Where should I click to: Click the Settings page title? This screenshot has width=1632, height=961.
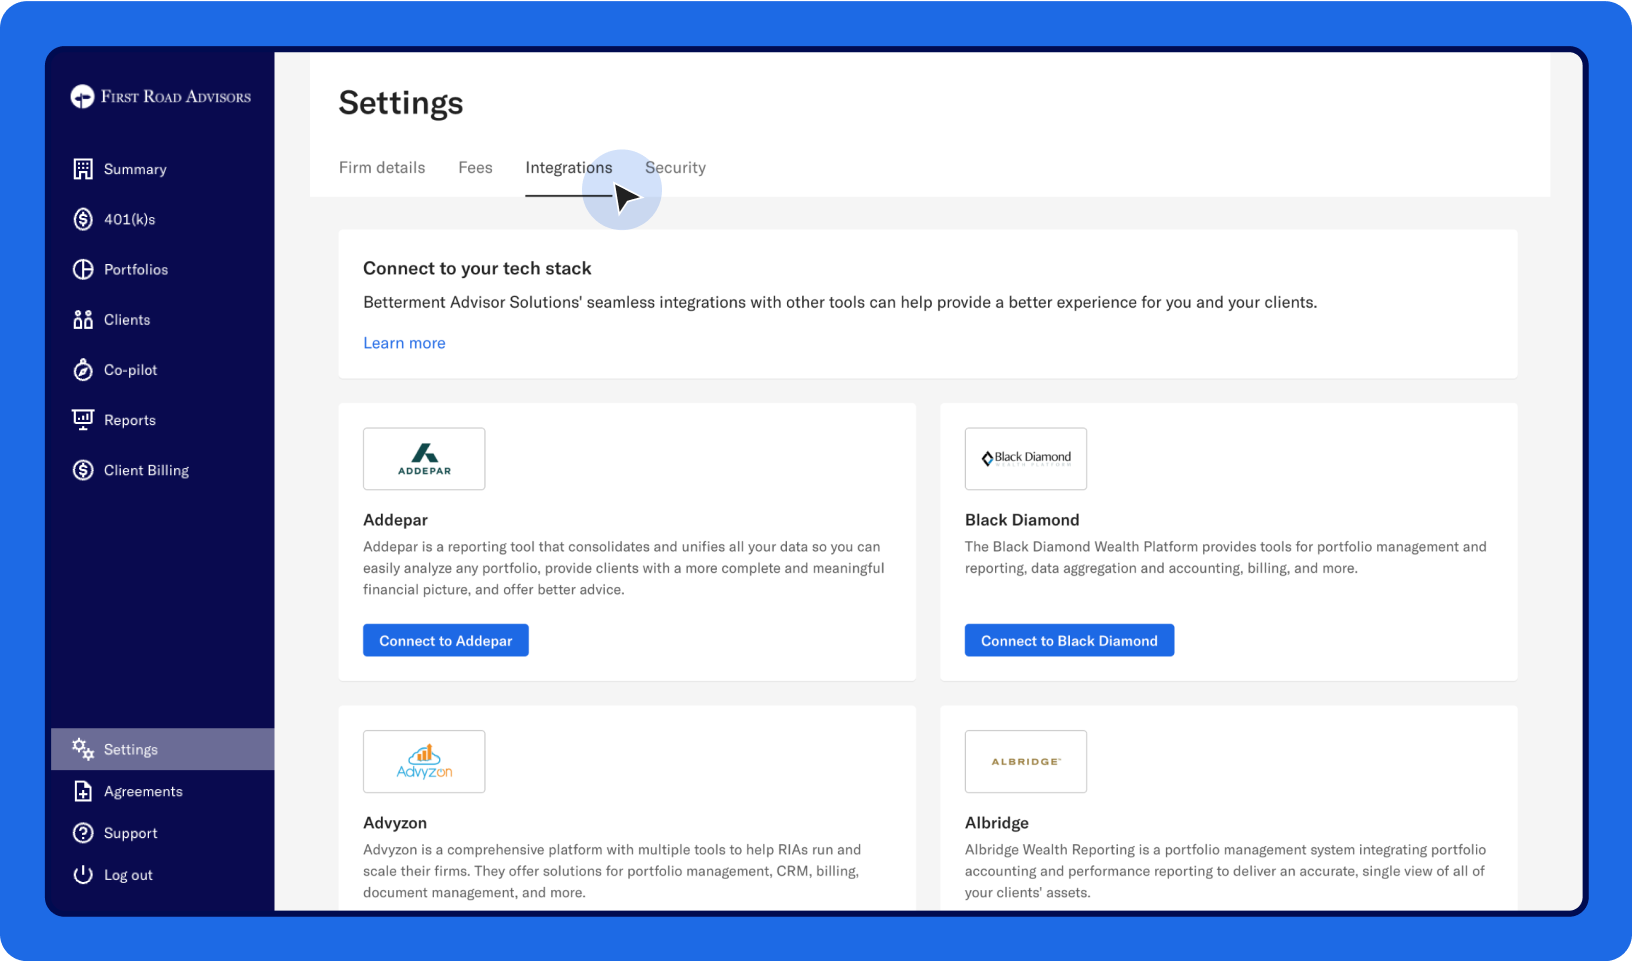pyautogui.click(x=401, y=103)
